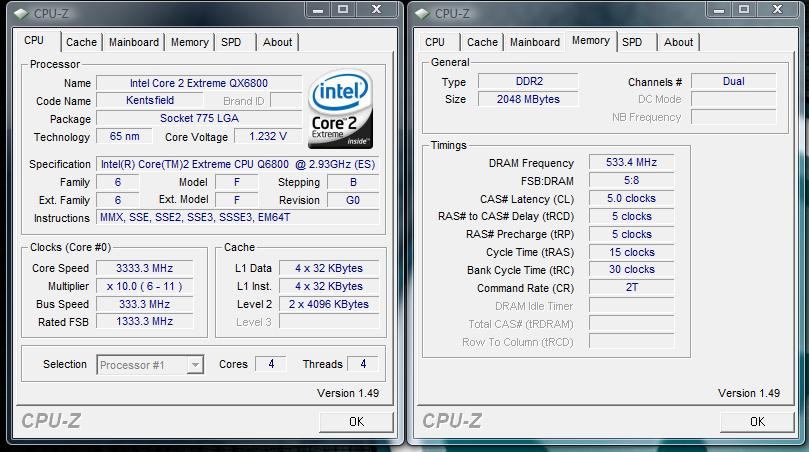Open the Mainboard tab in left window
Viewport: 809px width, 452px height.
click(134, 42)
